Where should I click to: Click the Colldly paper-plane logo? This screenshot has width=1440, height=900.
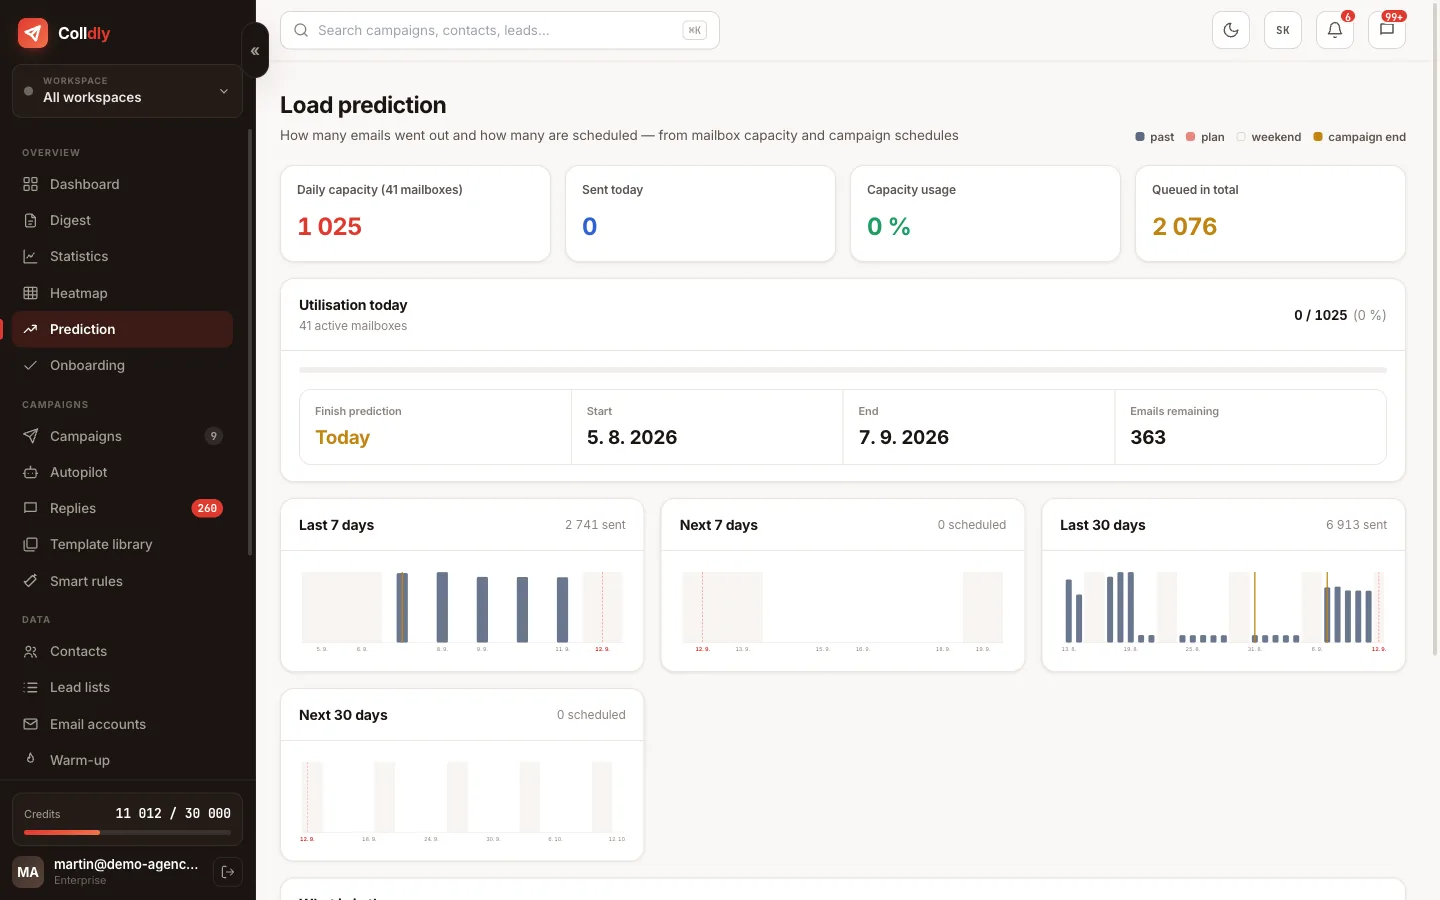(x=33, y=33)
